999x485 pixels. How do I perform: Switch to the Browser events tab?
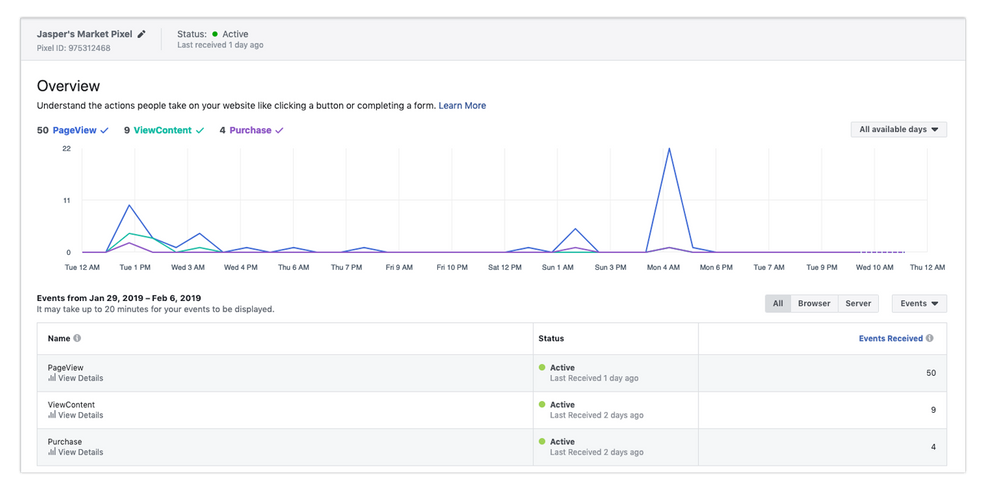coord(813,303)
